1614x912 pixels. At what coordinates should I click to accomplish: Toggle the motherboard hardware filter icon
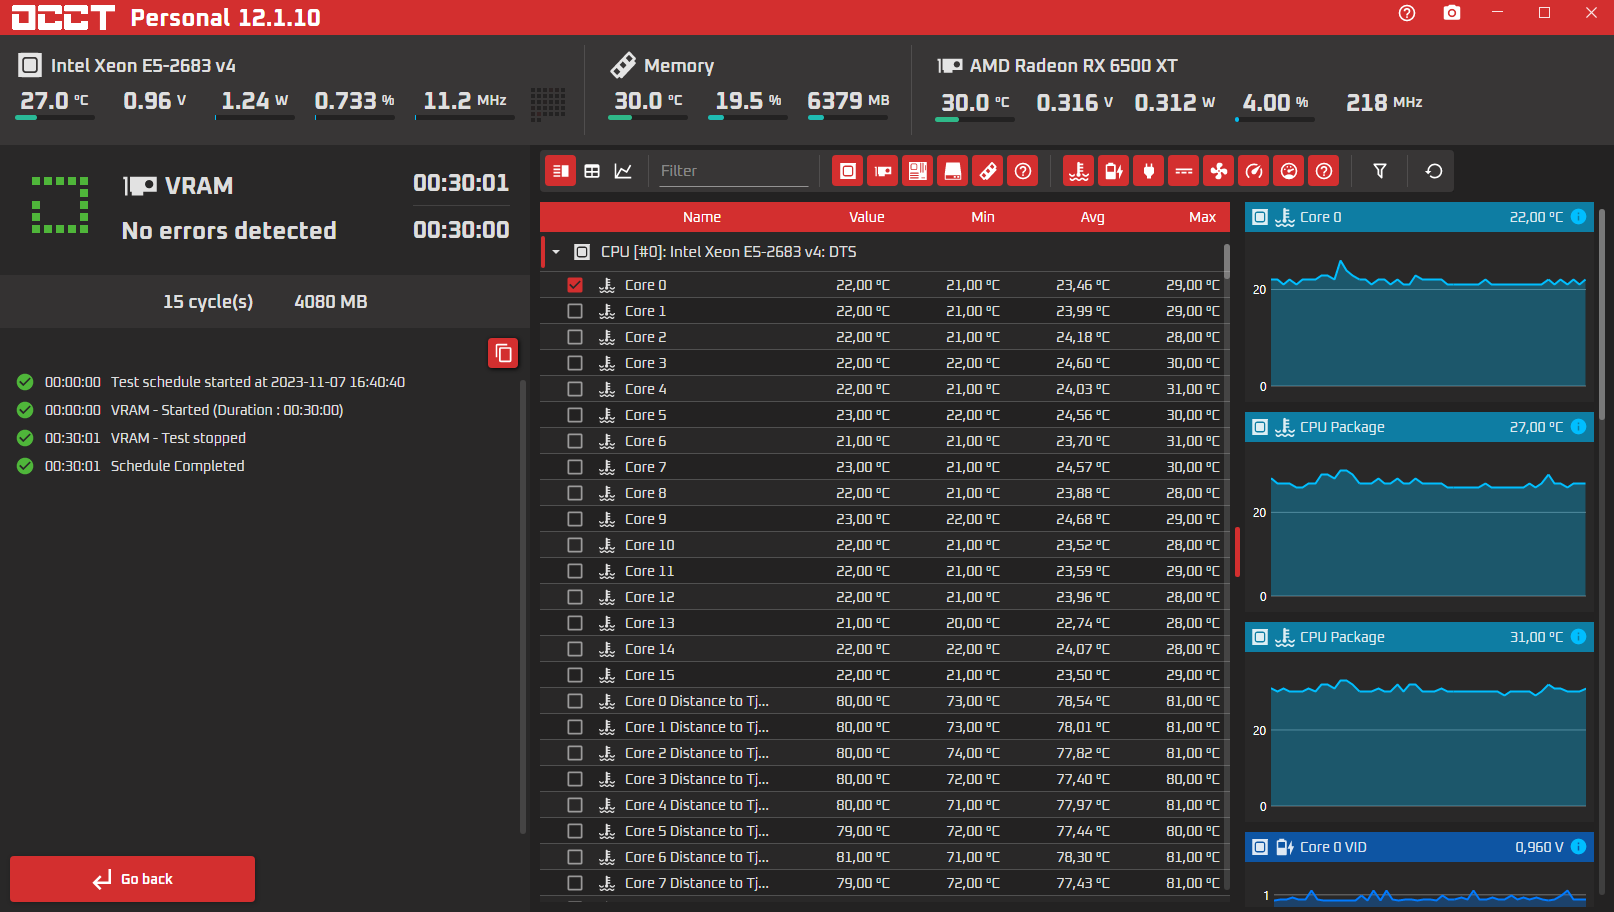pyautogui.click(x=918, y=171)
